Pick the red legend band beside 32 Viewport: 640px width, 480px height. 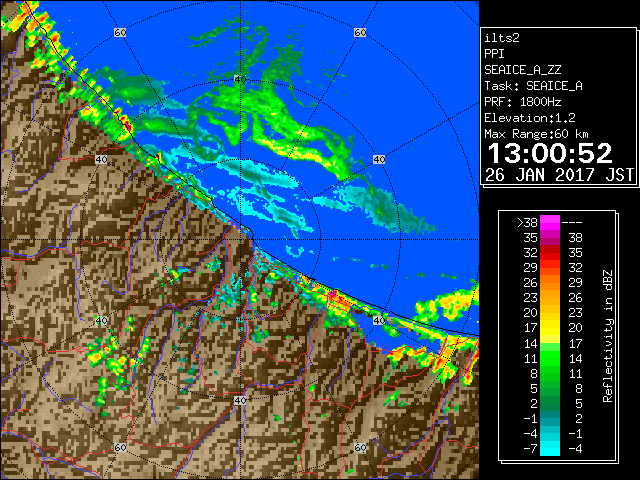click(550, 253)
